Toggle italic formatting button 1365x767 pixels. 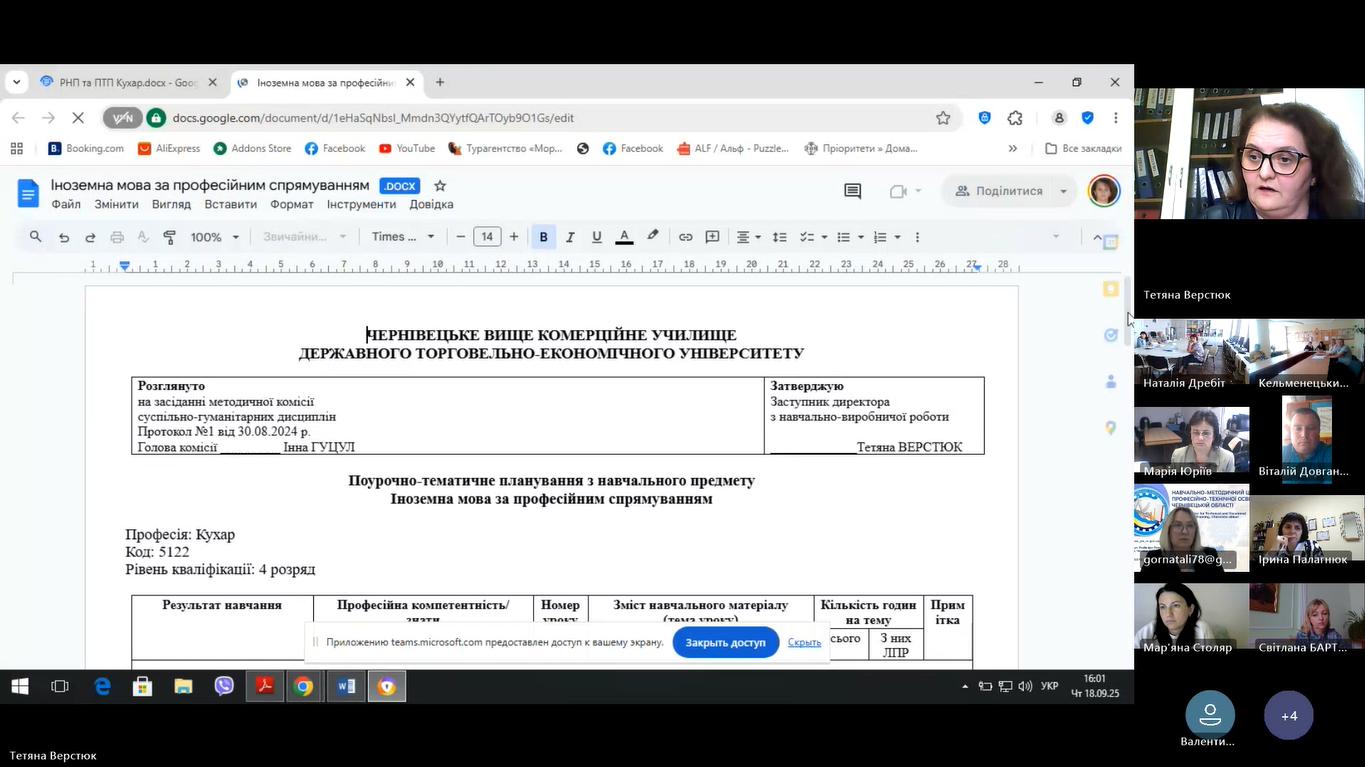pos(570,237)
